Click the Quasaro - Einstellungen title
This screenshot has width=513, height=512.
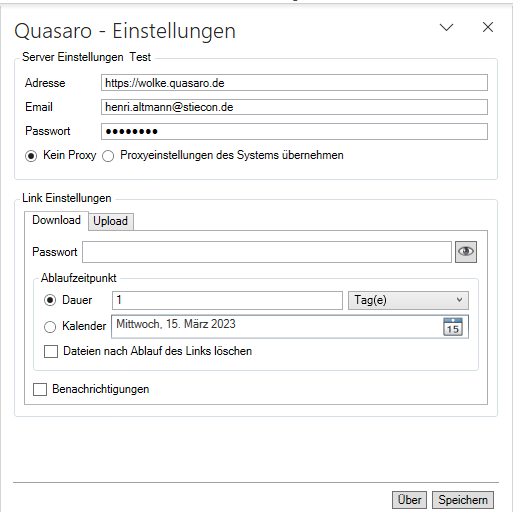click(x=125, y=31)
